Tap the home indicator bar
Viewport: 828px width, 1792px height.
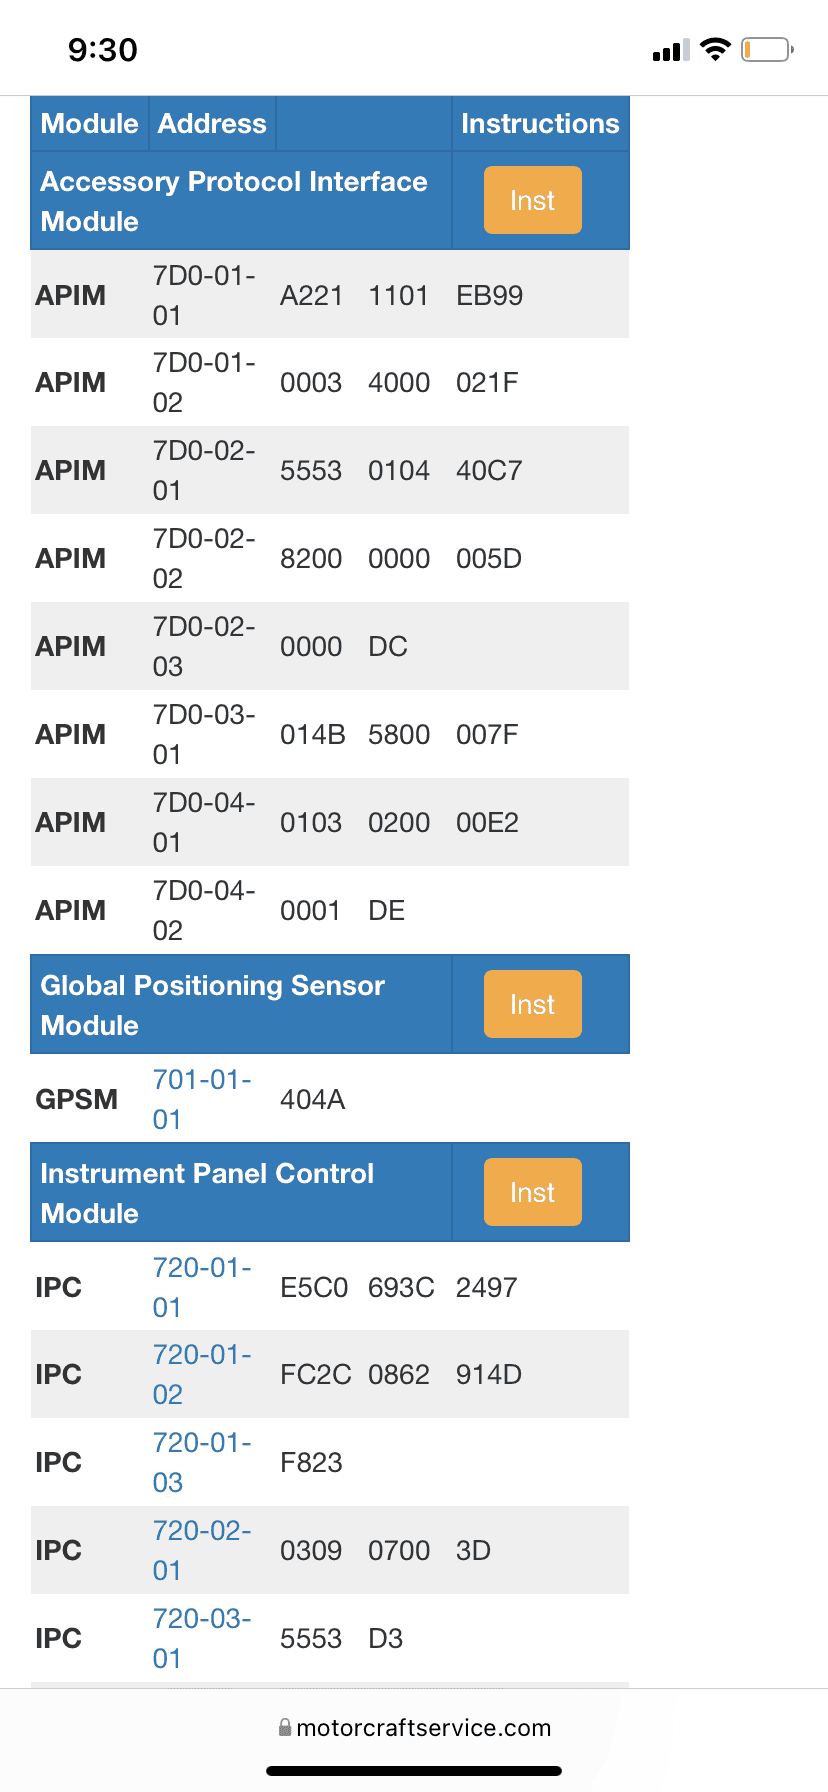414,1771
